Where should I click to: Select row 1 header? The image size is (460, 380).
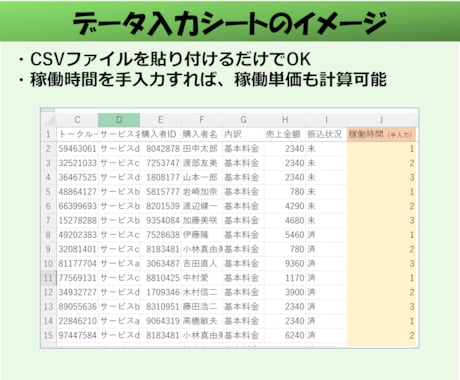point(49,134)
